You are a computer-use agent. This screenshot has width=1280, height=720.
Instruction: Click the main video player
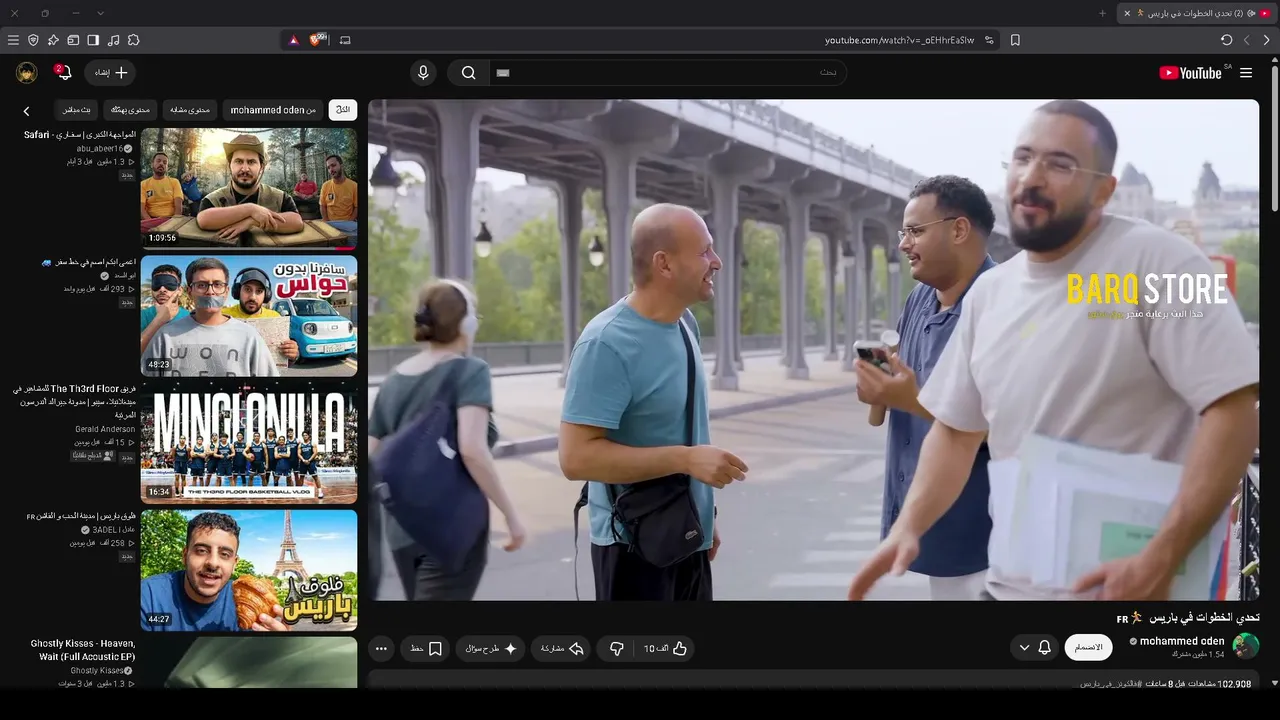pos(813,350)
